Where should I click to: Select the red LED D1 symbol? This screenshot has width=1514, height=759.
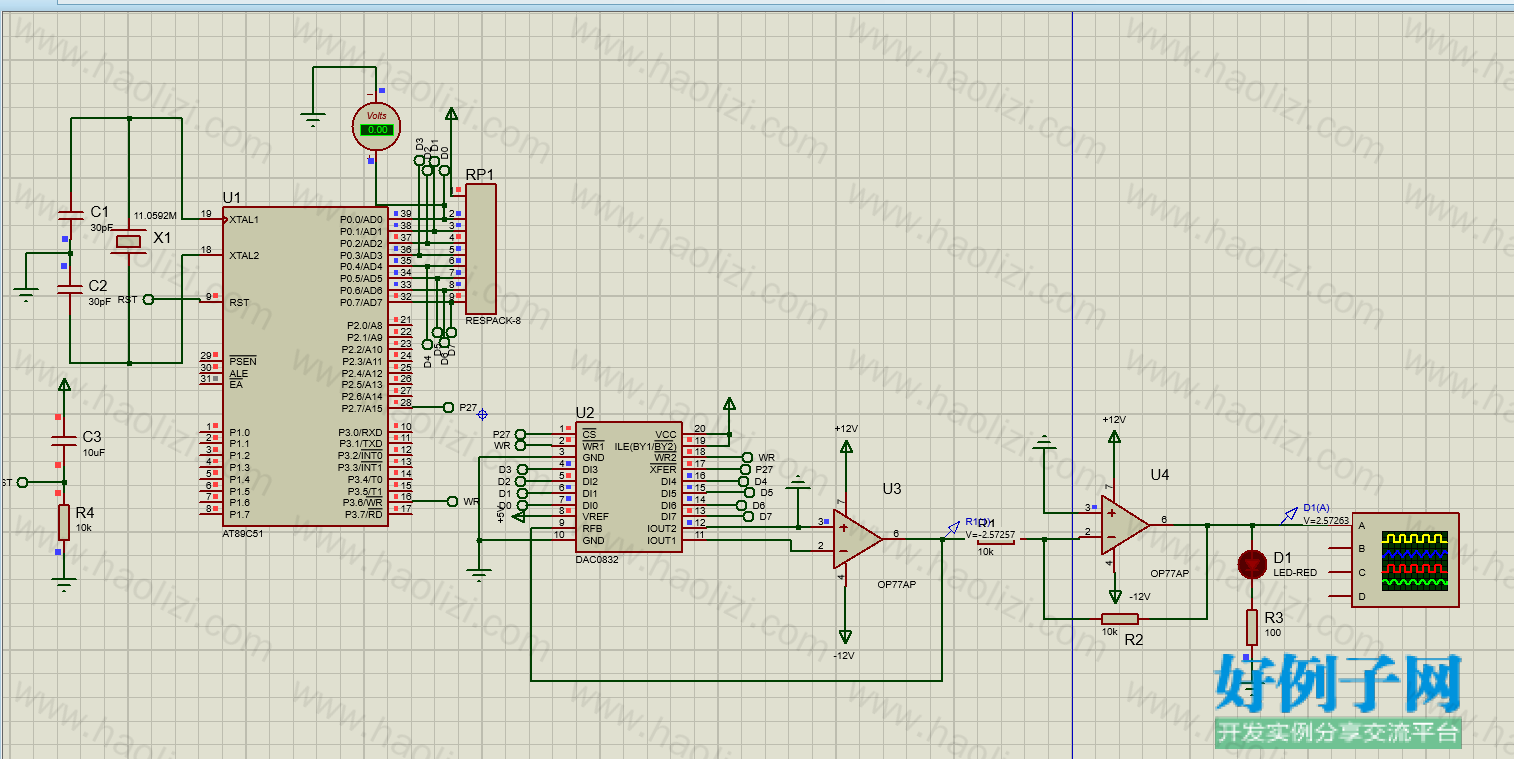[1251, 564]
